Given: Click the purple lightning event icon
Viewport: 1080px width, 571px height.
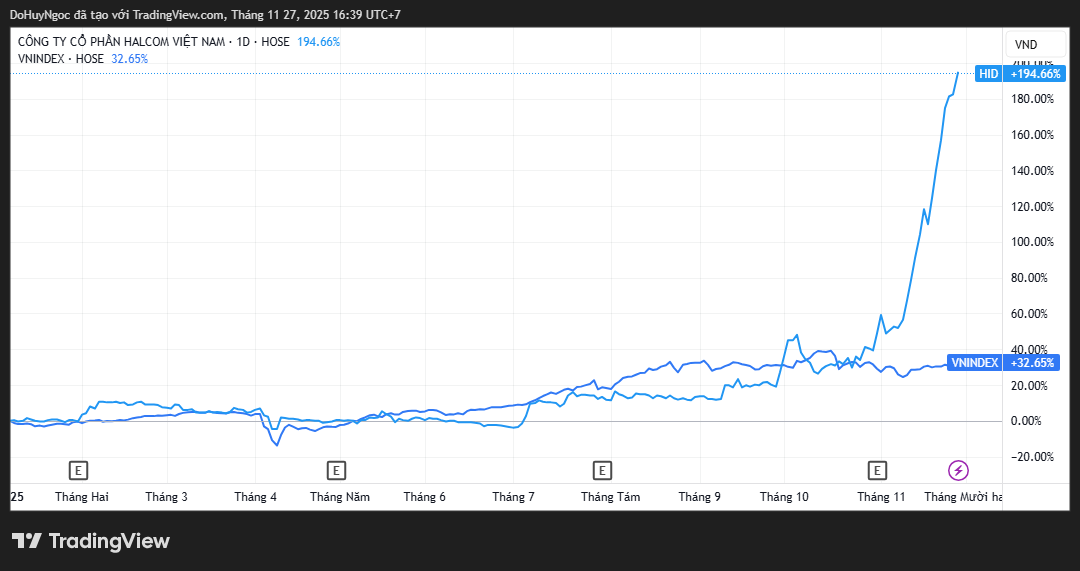Looking at the screenshot, I should [x=958, y=471].
